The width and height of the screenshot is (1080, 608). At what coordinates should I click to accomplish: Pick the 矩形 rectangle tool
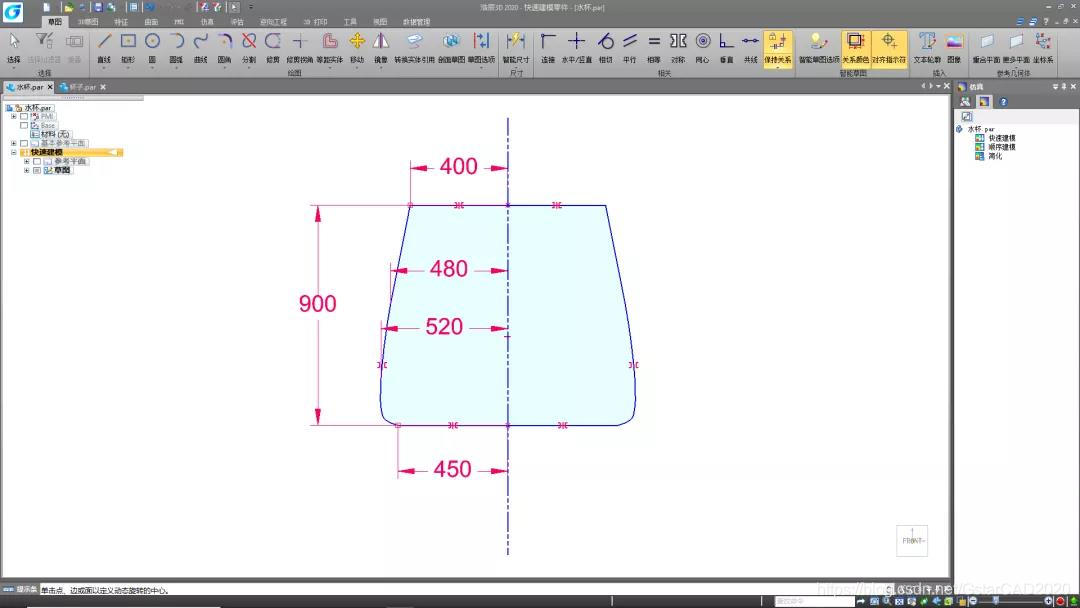coord(128,48)
